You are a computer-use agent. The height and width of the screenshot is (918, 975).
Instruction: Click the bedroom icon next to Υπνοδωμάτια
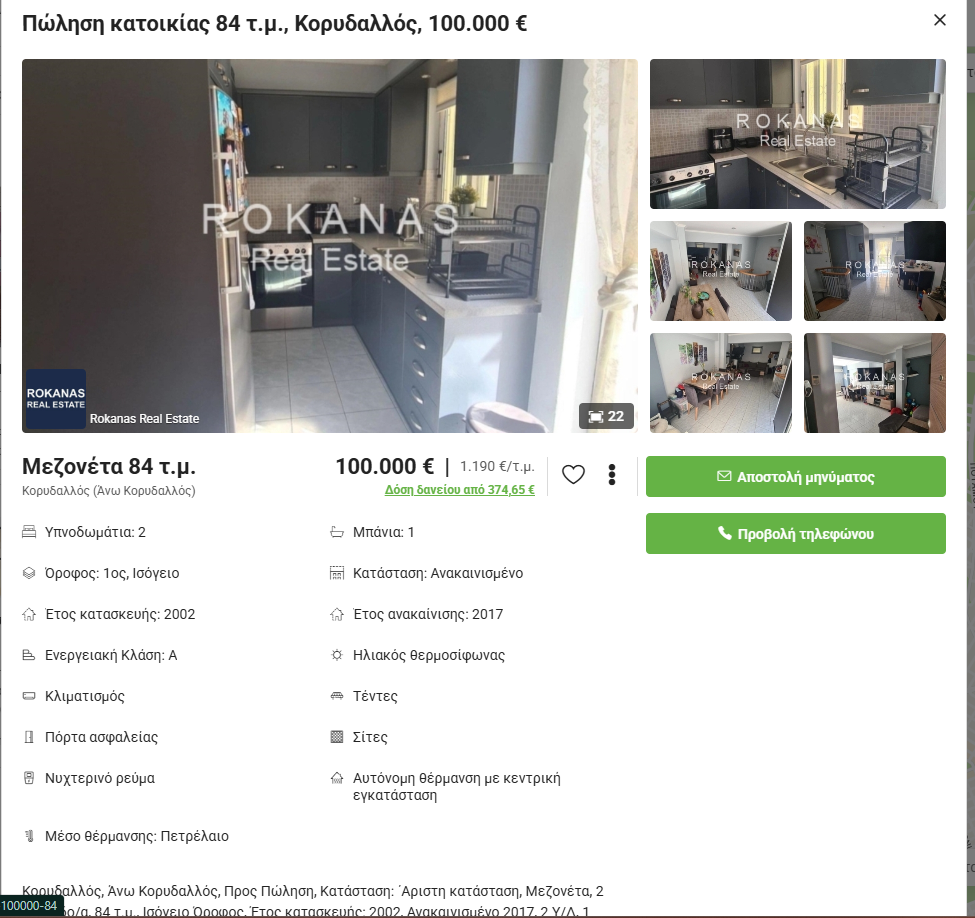pyautogui.click(x=29, y=532)
